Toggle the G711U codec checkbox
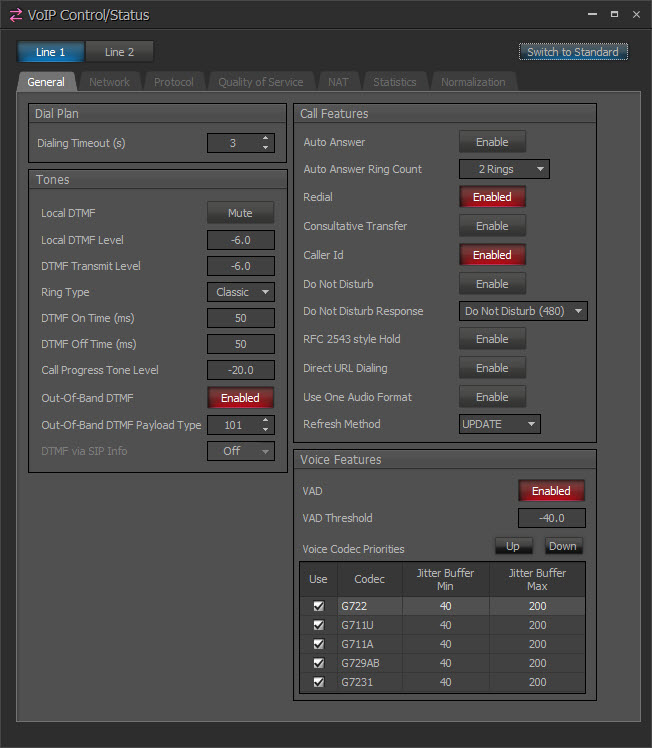 click(x=319, y=625)
